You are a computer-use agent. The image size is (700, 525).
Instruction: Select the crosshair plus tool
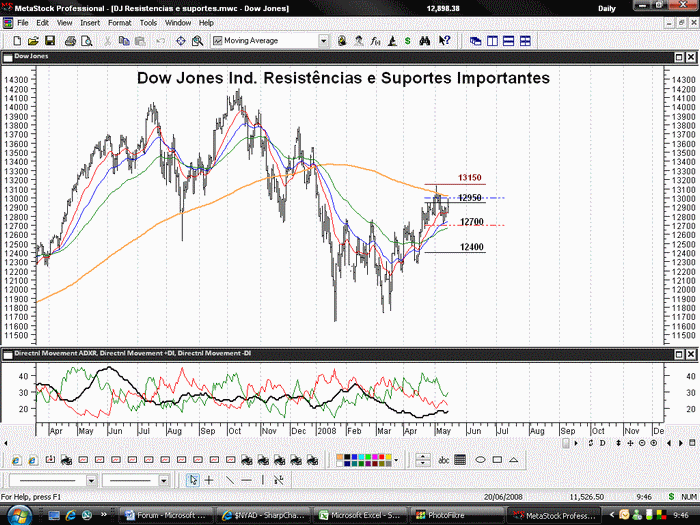pyautogui.click(x=208, y=480)
